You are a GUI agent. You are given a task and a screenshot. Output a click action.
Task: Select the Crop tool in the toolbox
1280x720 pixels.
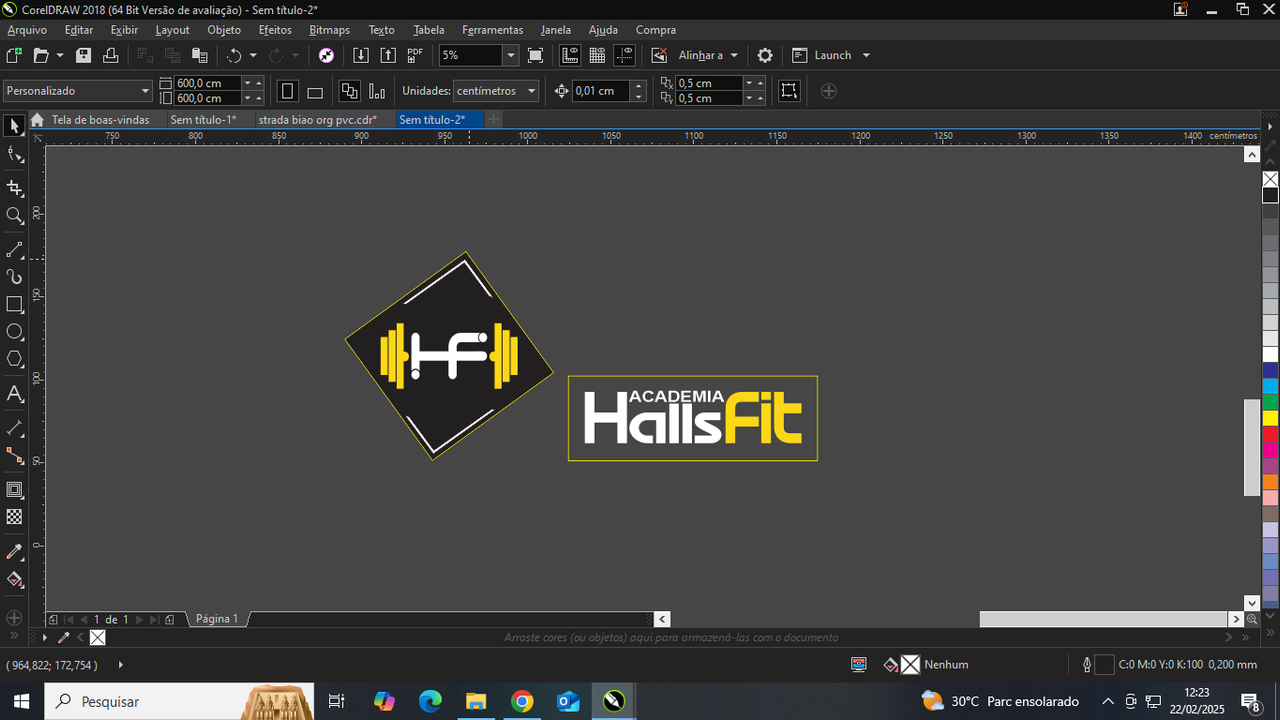tap(14, 188)
